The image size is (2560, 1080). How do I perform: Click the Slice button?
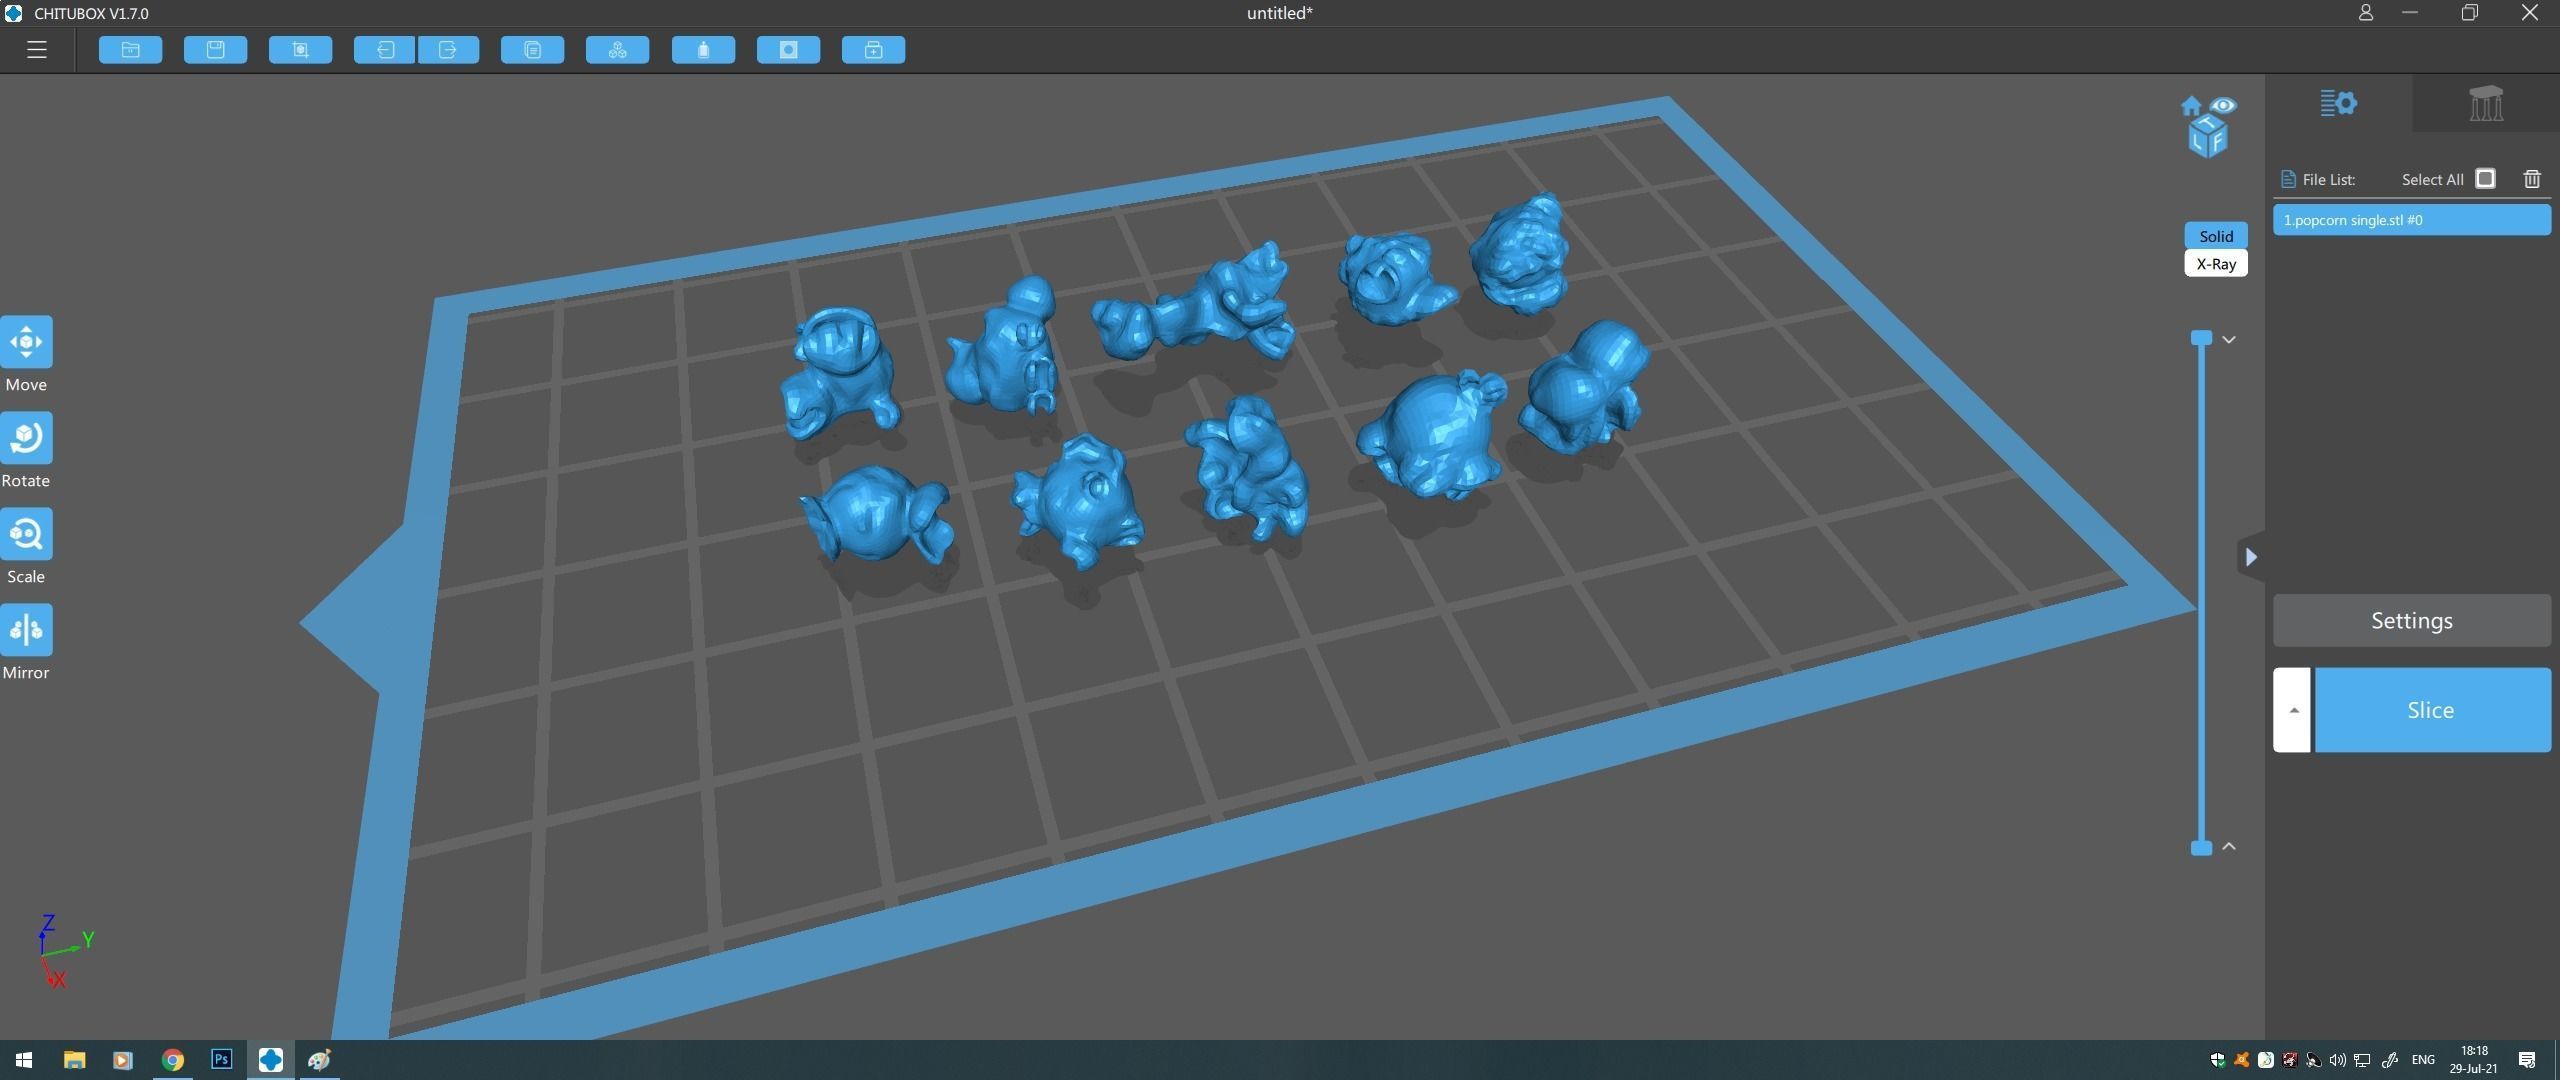pyautogui.click(x=2432, y=710)
